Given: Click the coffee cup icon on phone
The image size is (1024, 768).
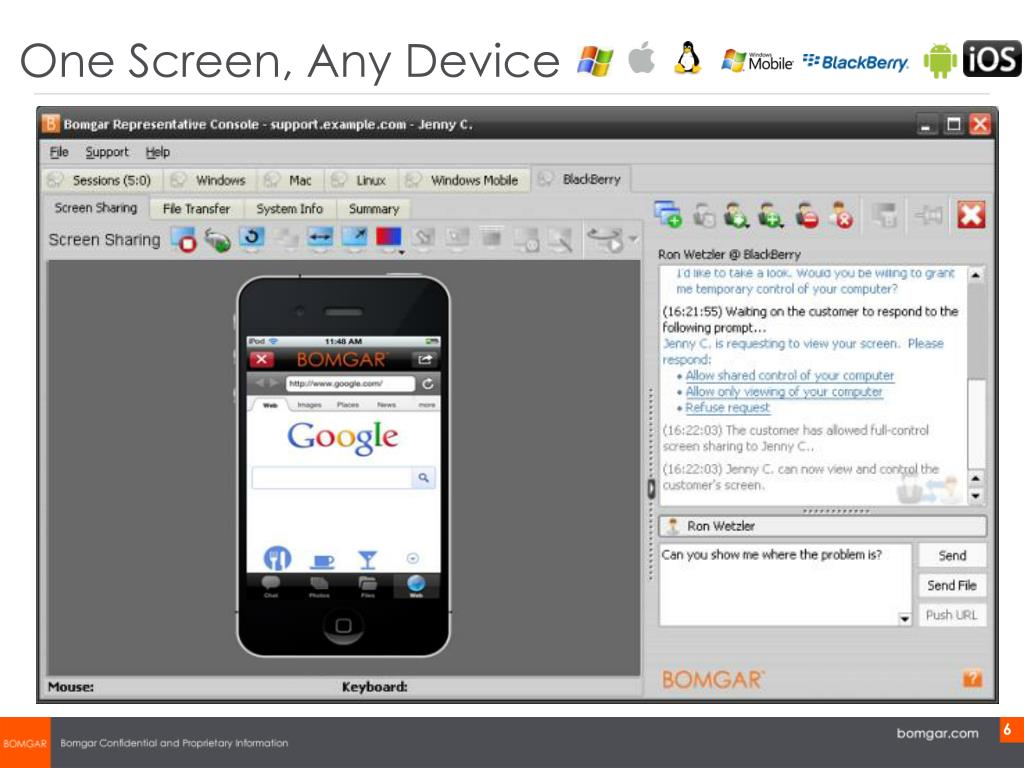Looking at the screenshot, I should [323, 560].
